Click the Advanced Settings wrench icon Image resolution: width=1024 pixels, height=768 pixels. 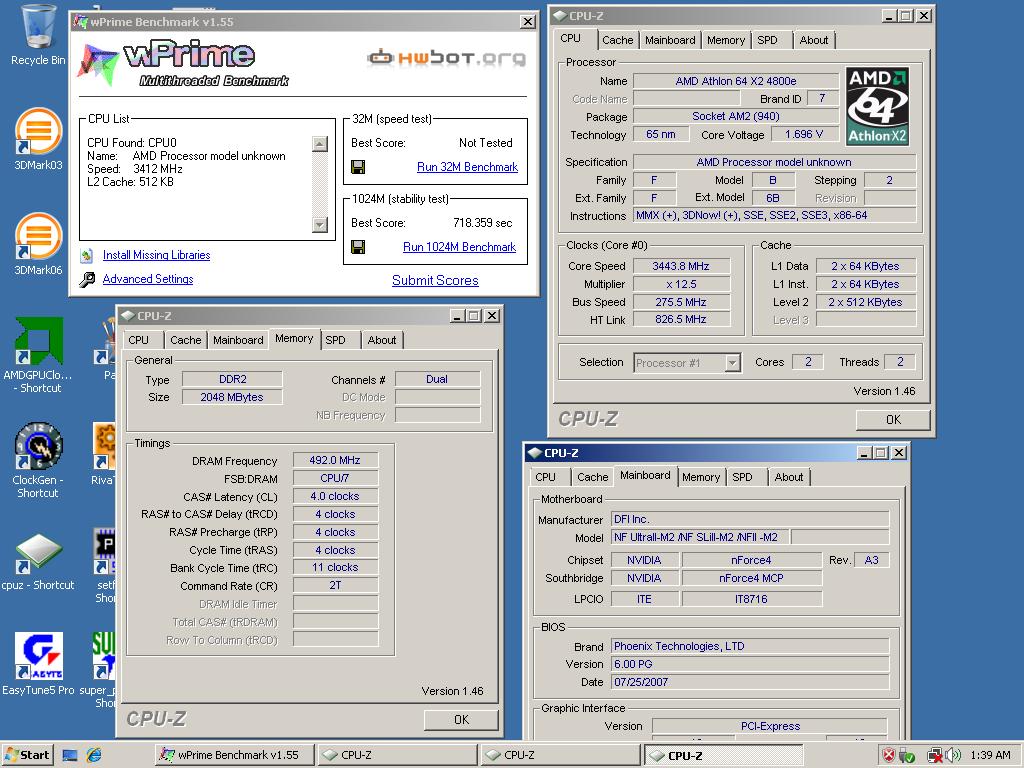87,280
